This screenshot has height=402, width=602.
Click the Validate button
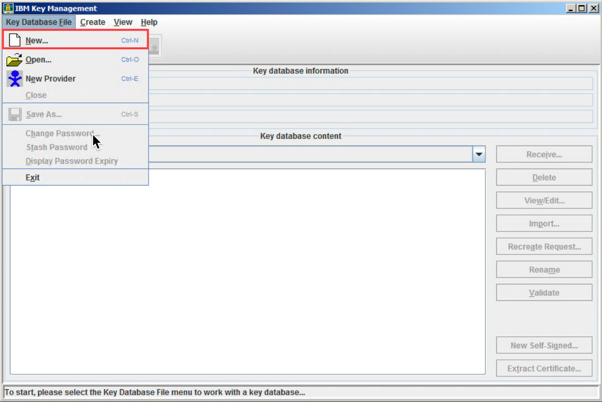[544, 293]
